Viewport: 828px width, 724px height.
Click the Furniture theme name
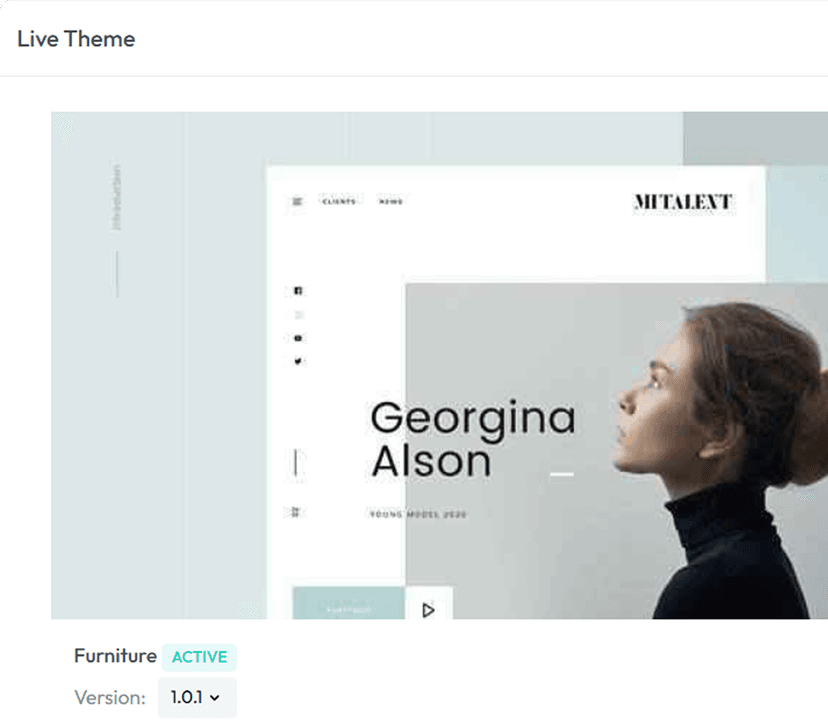(113, 657)
